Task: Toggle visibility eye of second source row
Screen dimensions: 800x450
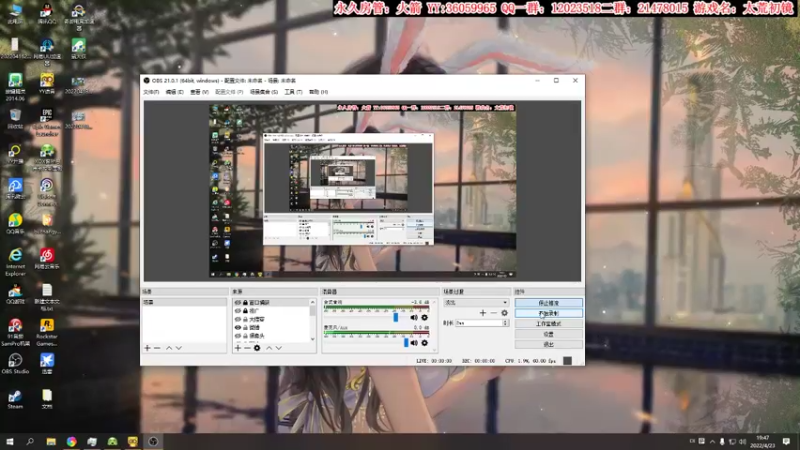Action: [x=238, y=311]
